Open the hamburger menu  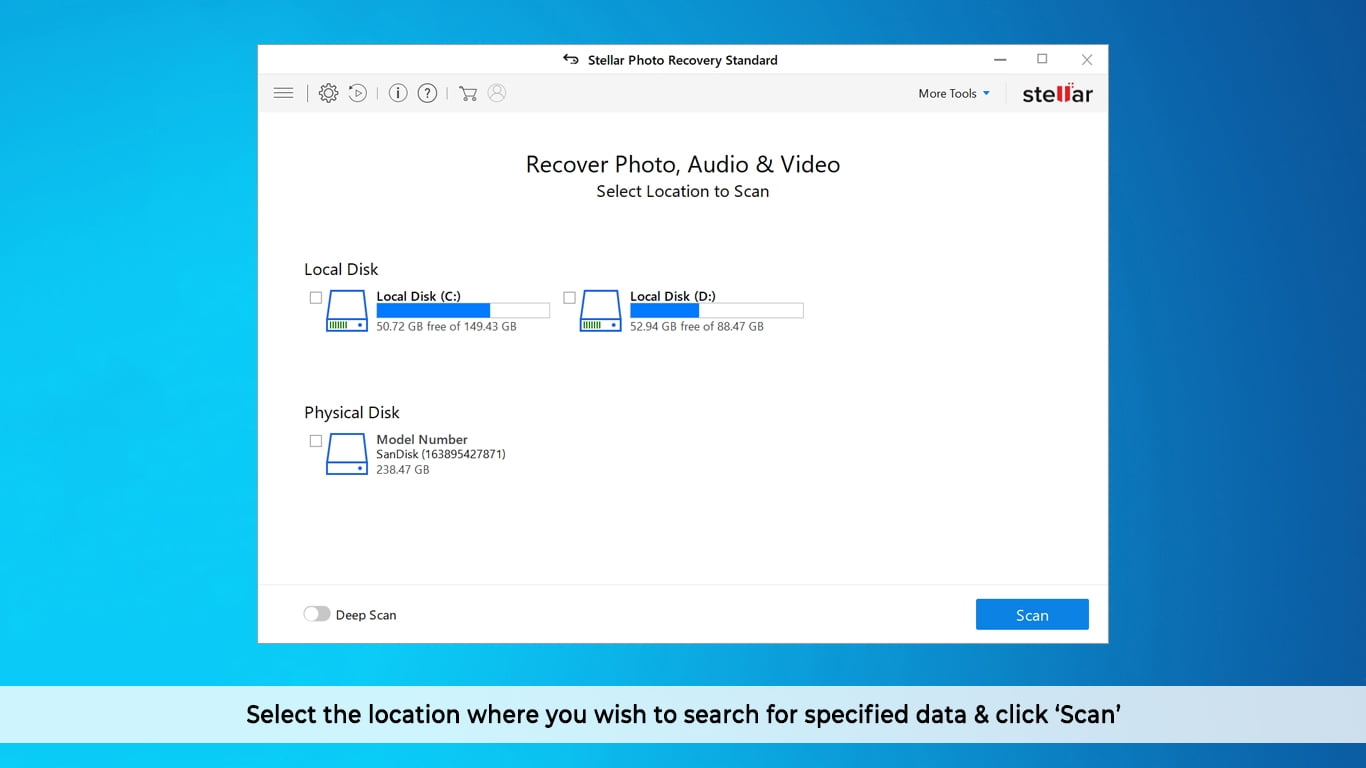283,93
